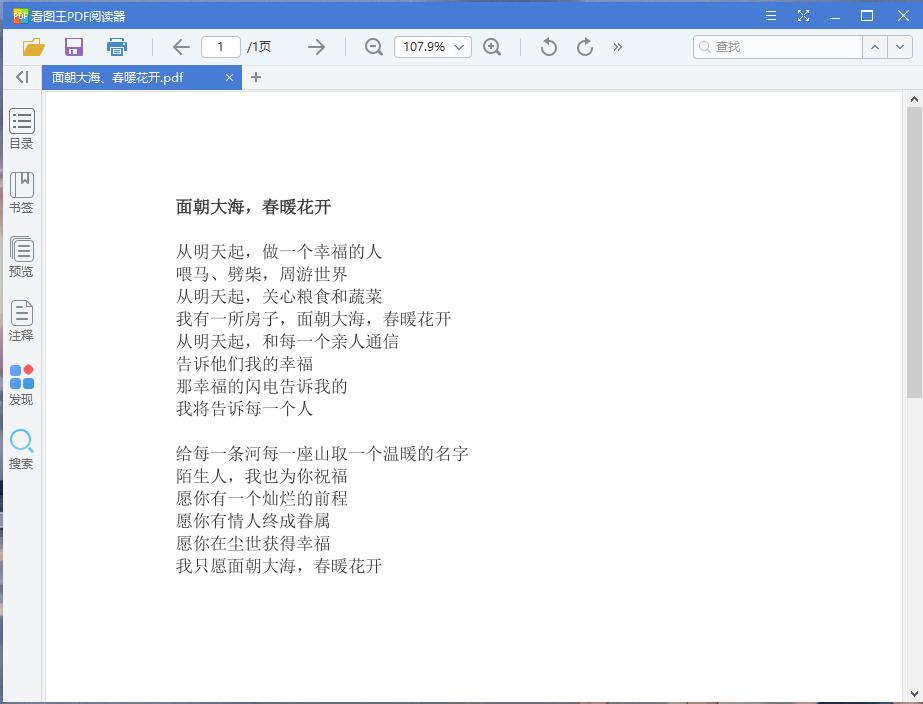This screenshot has height=704, width=923.
Task: Click the poem title 面朝大海，春暖花开
Action: coord(253,207)
